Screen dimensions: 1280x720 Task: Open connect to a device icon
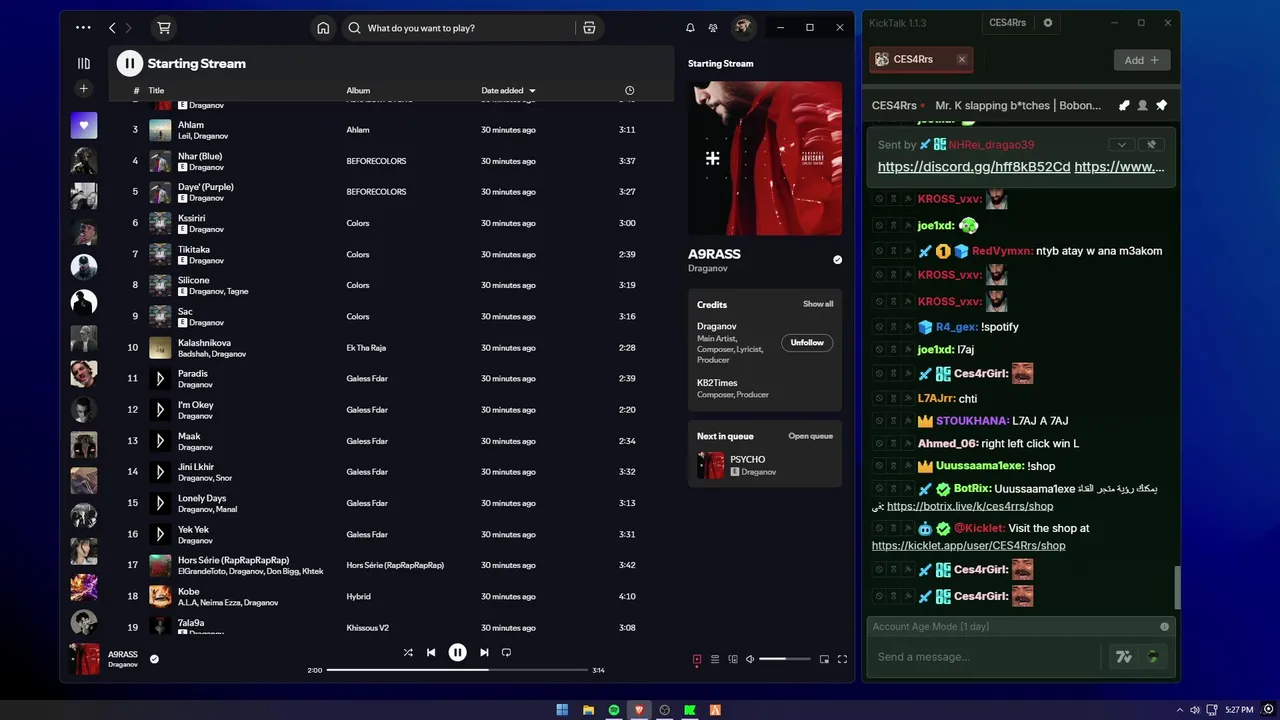pos(733,659)
